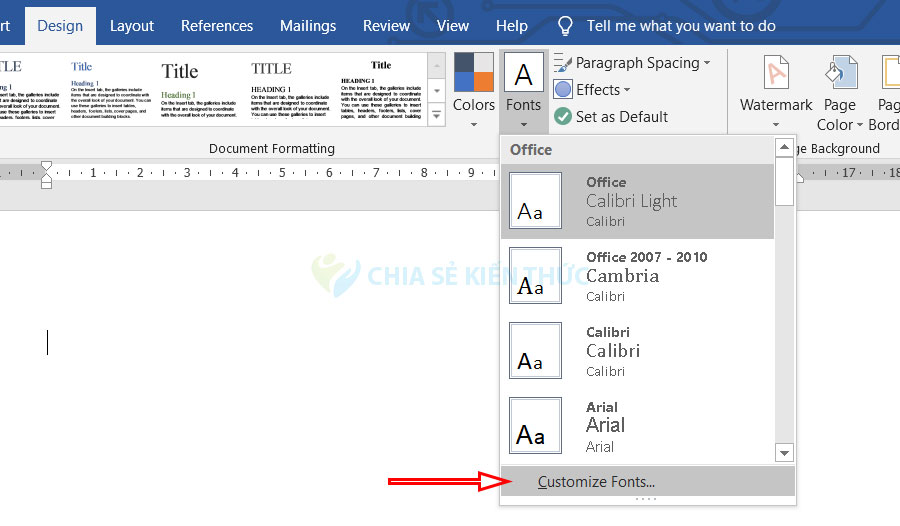Choose the Arial font theme

click(x=637, y=426)
